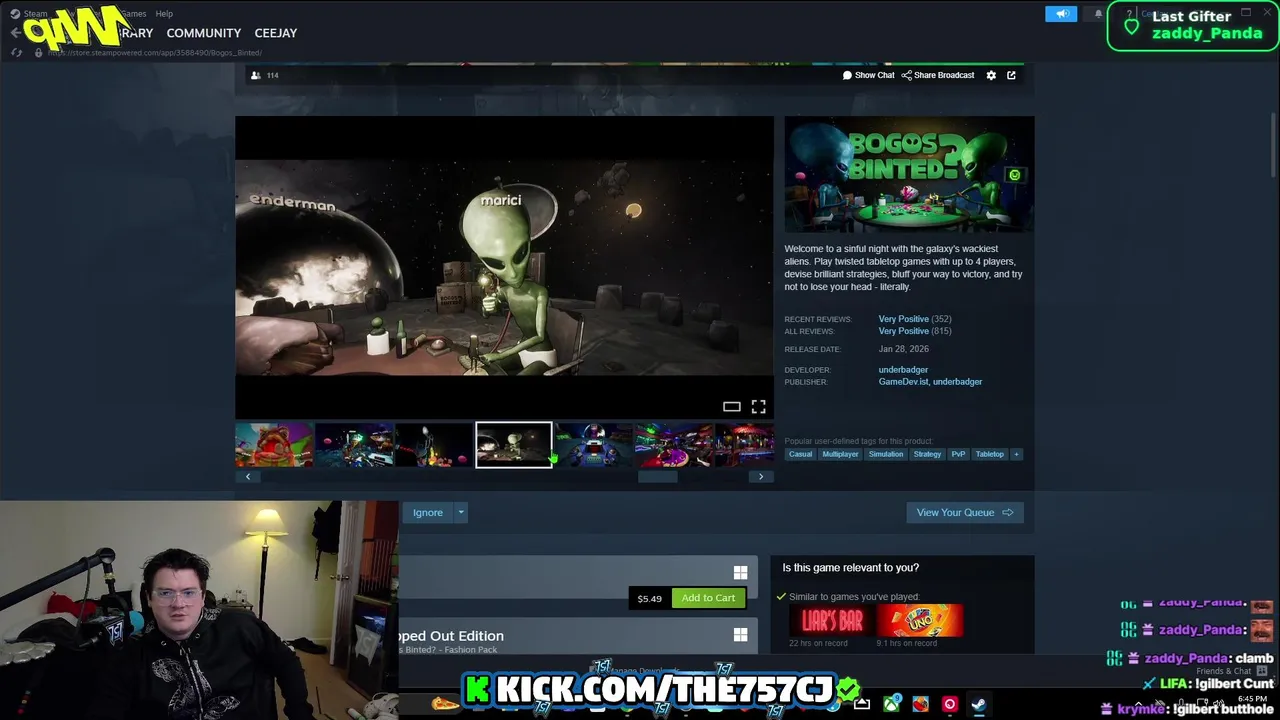Screen dimensions: 1280x720
Task: Open the CEEJAY profile tab
Action: coord(276,33)
